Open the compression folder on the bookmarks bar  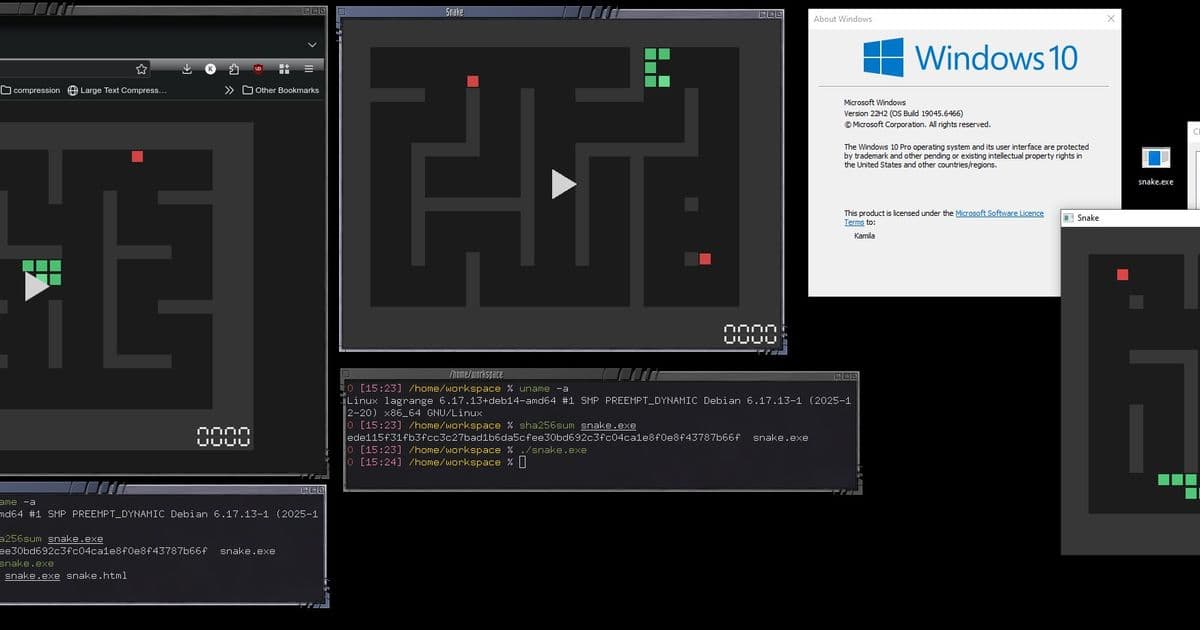tap(32, 90)
